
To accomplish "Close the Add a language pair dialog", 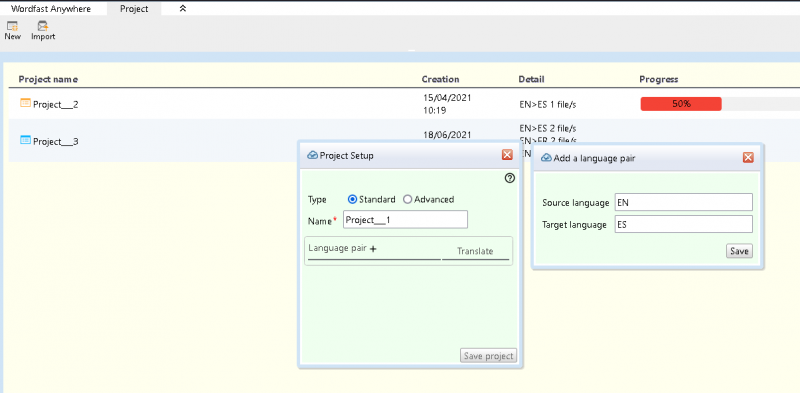I will coord(748,158).
